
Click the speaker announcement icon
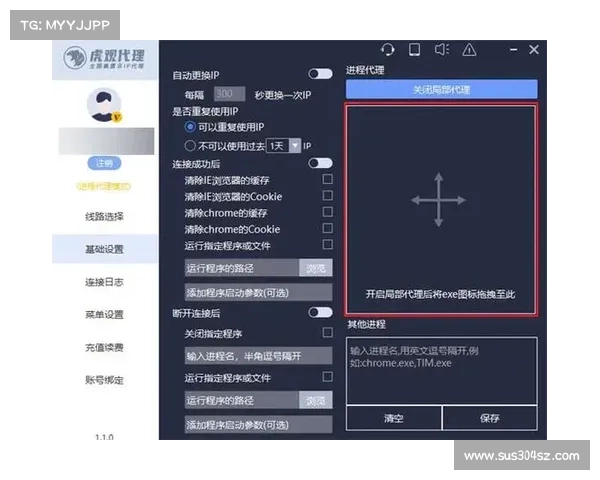coord(441,50)
